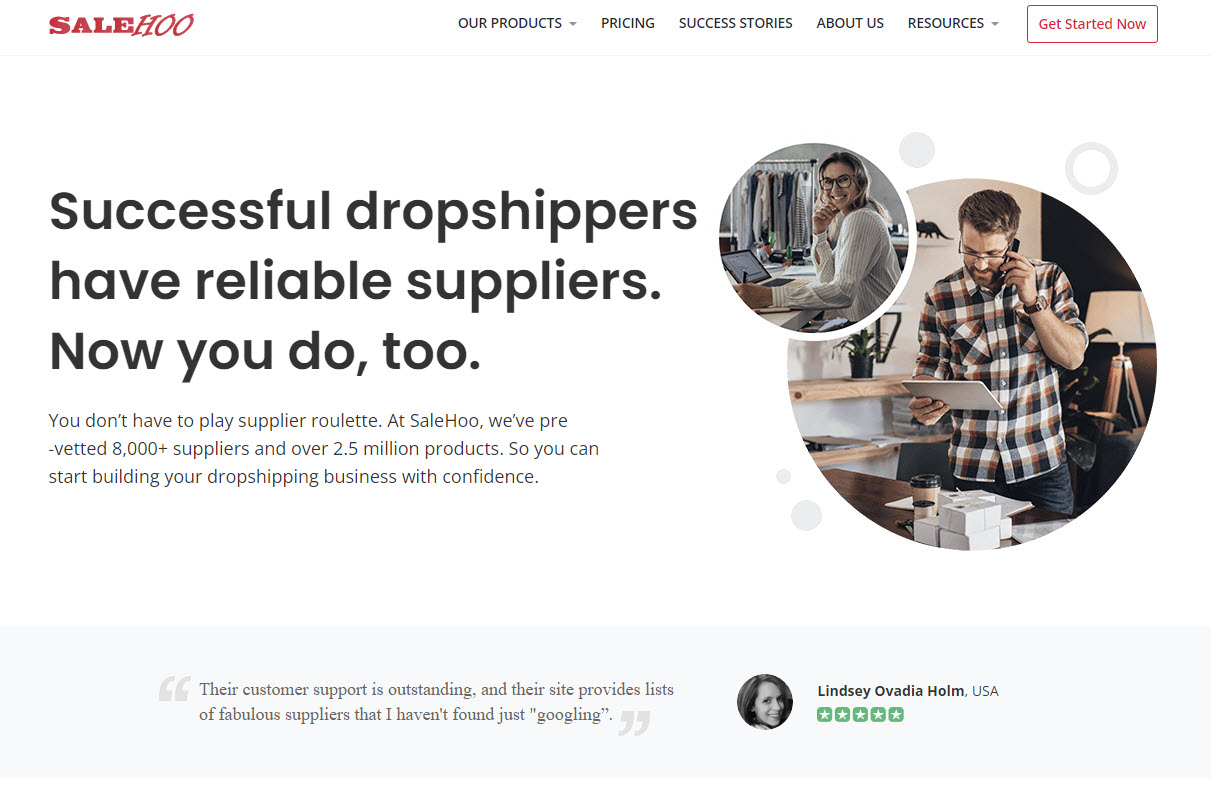This screenshot has width=1211, height=791.
Task: Click the gray ring decoration icon
Action: click(1091, 168)
